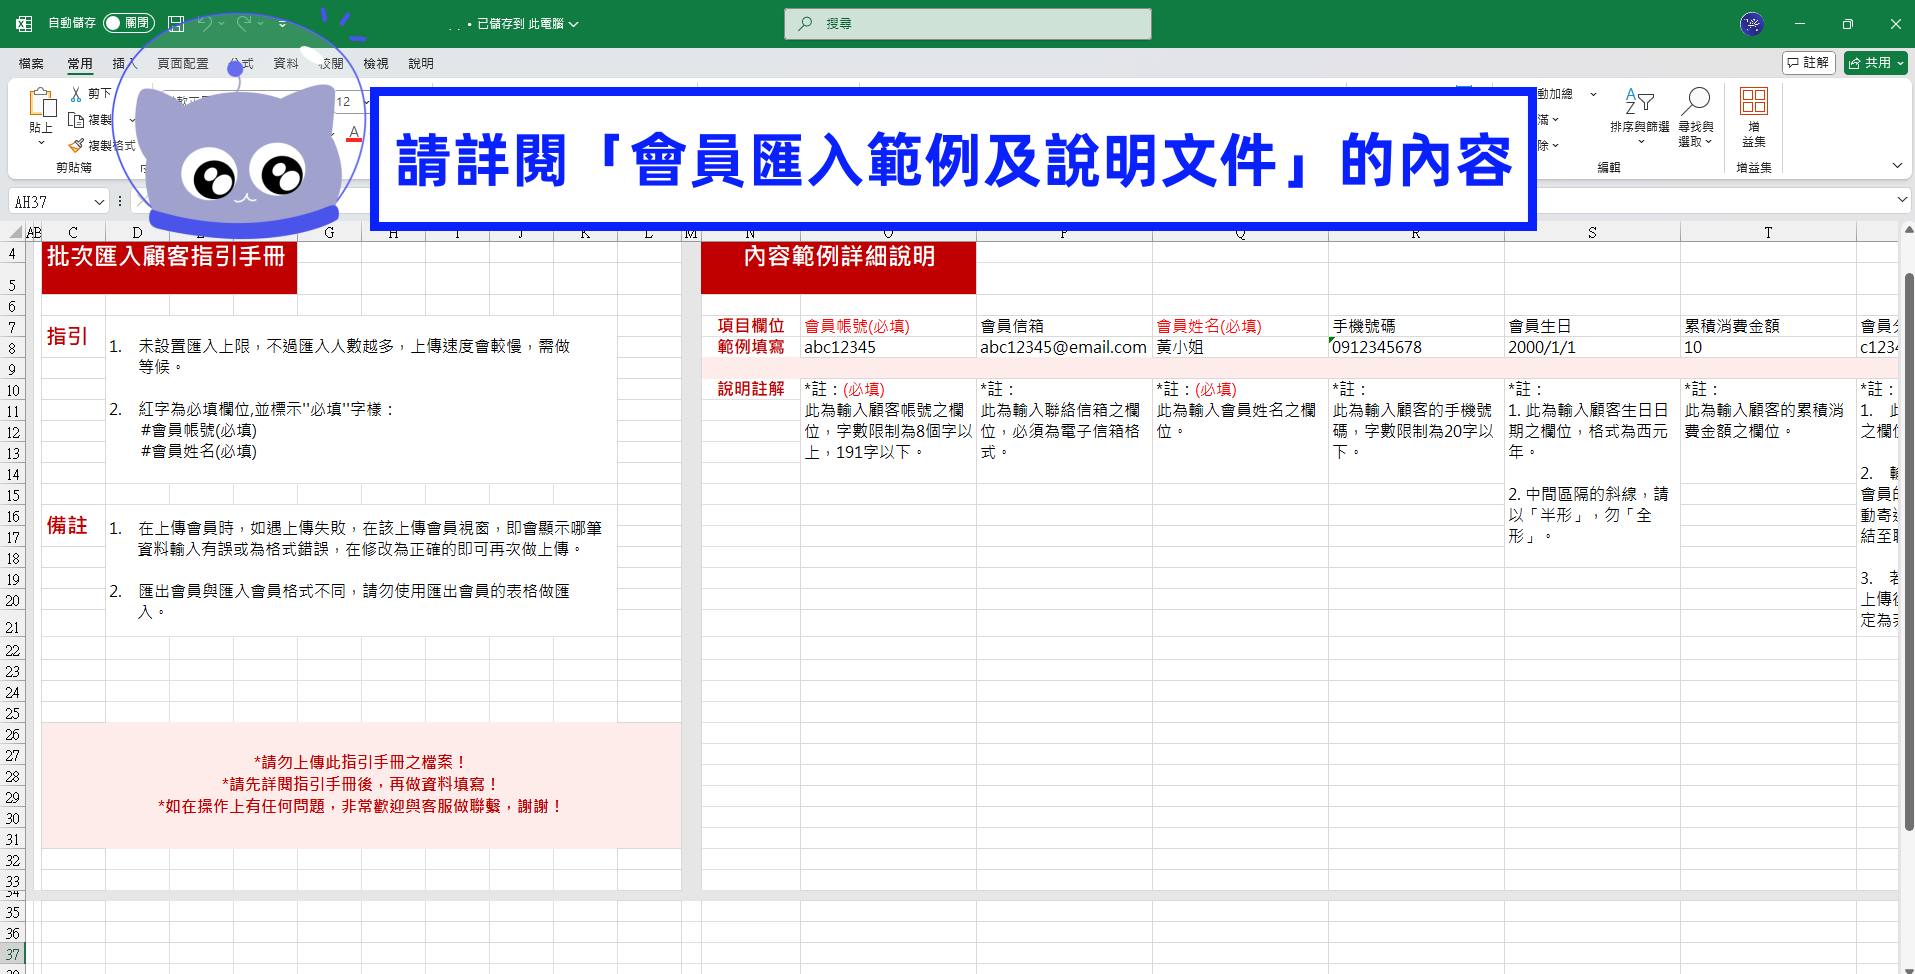Open the dropdown arrow beside 複製

point(132,120)
